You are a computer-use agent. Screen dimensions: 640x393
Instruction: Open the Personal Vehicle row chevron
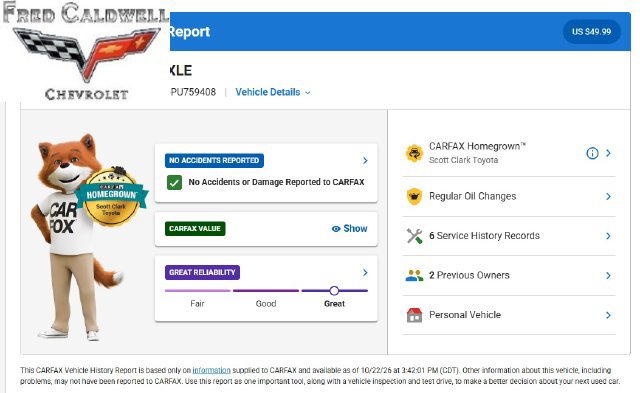point(608,315)
